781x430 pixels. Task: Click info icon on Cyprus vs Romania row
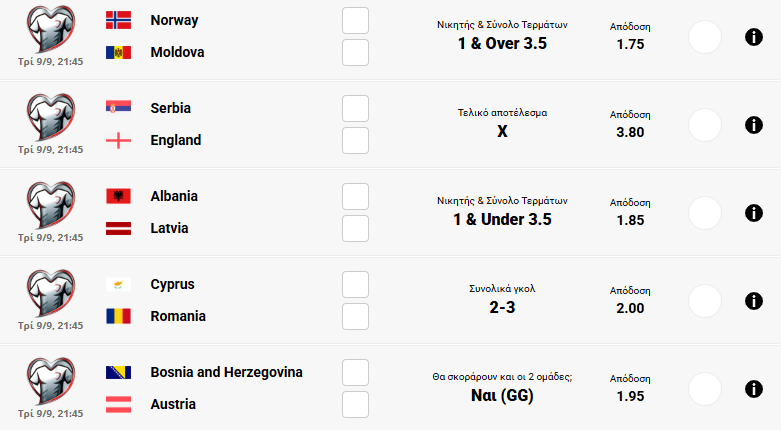pos(753,301)
